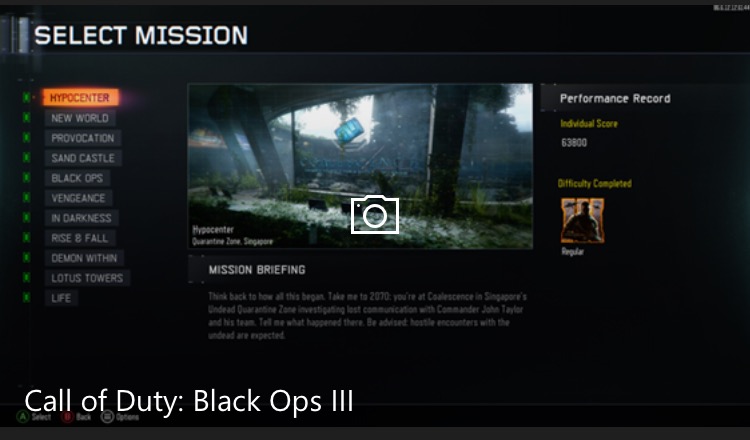Select the Demon Within mission
The width and height of the screenshot is (750, 440).
(84, 258)
